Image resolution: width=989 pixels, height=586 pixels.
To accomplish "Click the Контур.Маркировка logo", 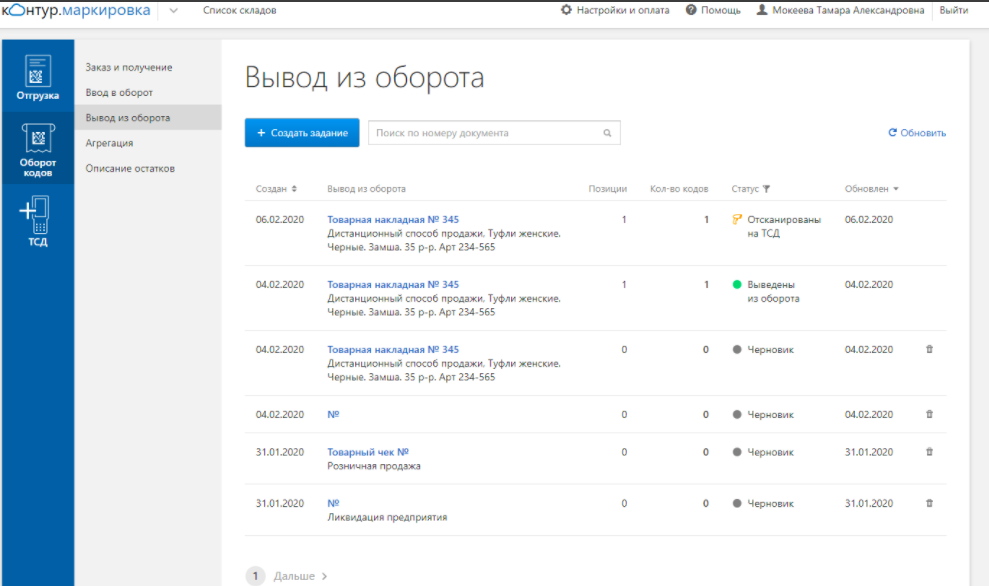I will coord(76,11).
